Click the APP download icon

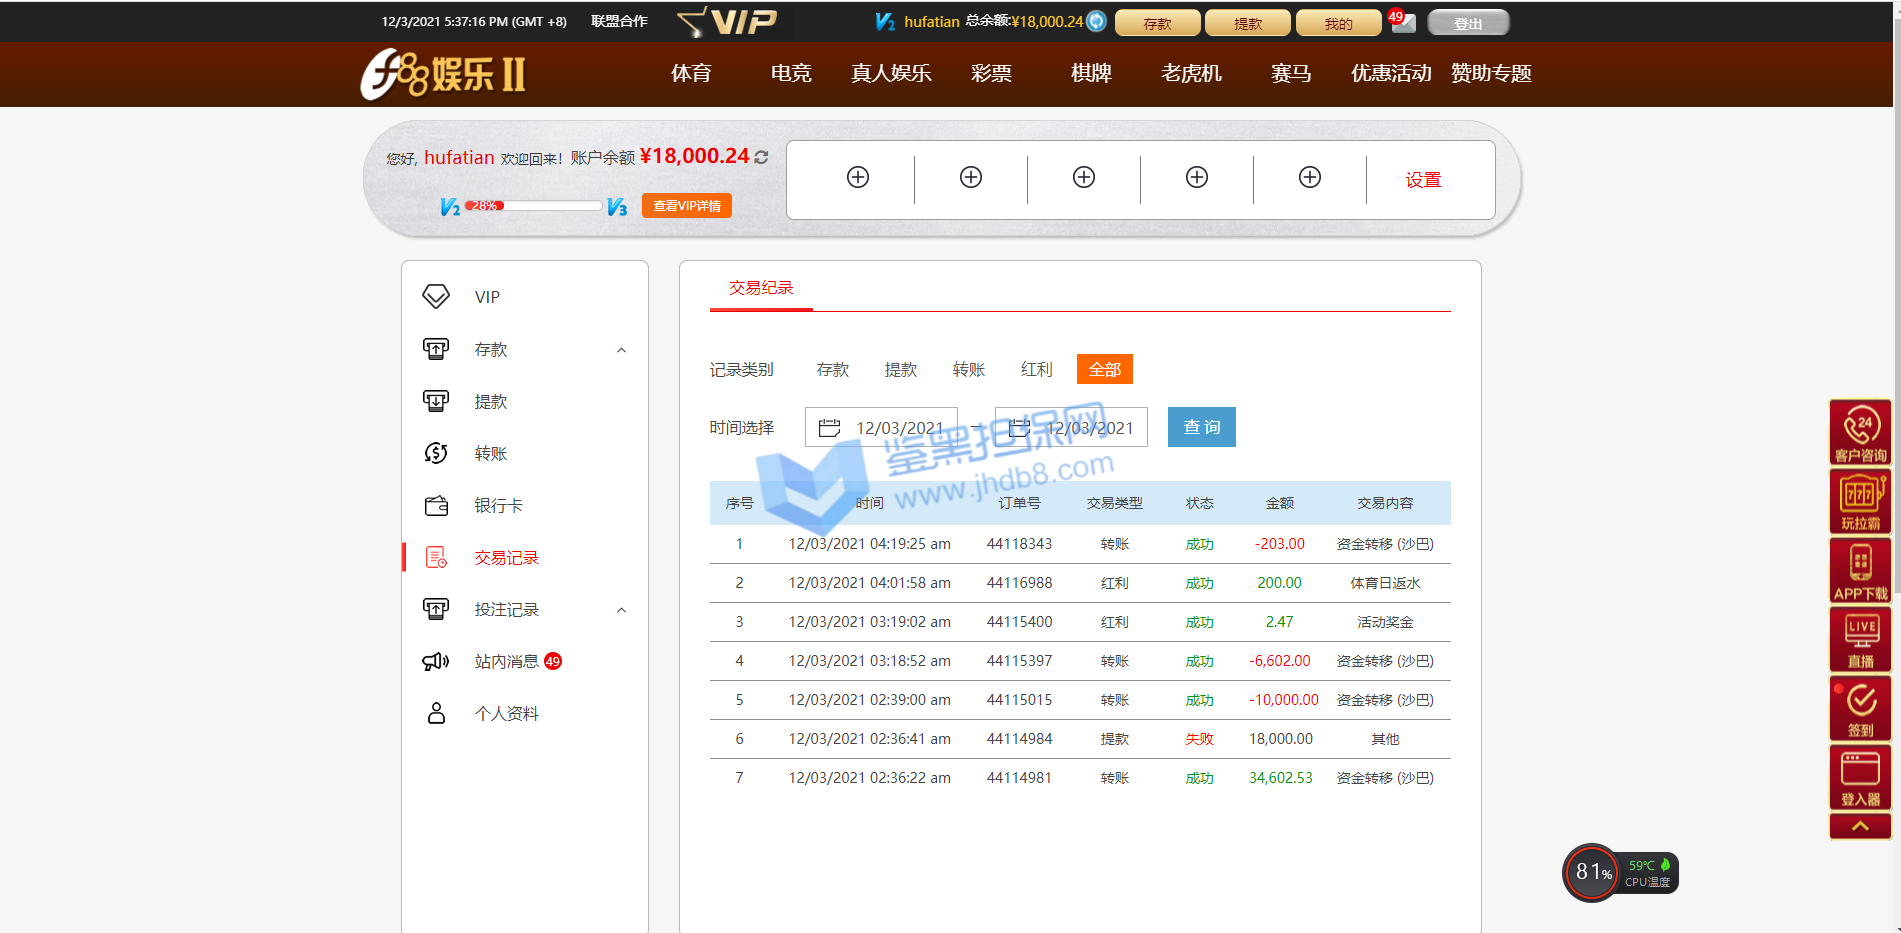click(x=1860, y=570)
